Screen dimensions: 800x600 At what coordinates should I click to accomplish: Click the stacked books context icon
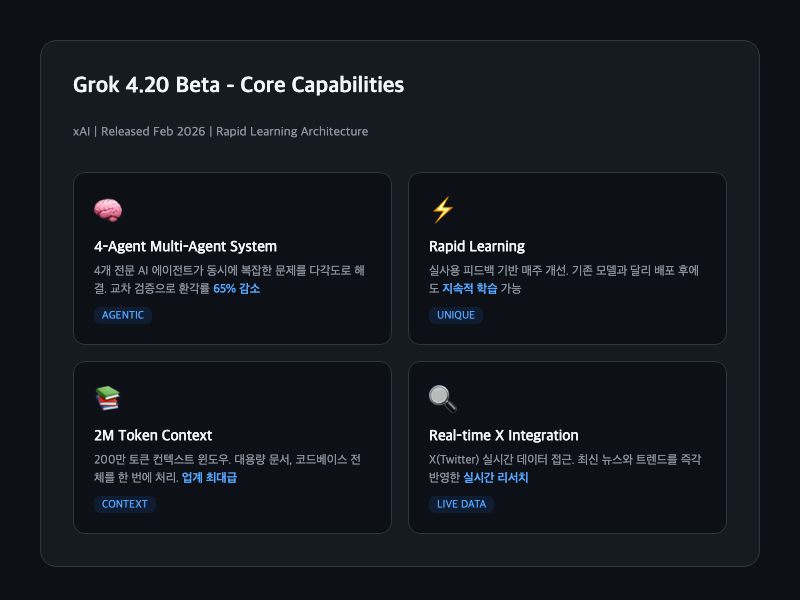(107, 399)
